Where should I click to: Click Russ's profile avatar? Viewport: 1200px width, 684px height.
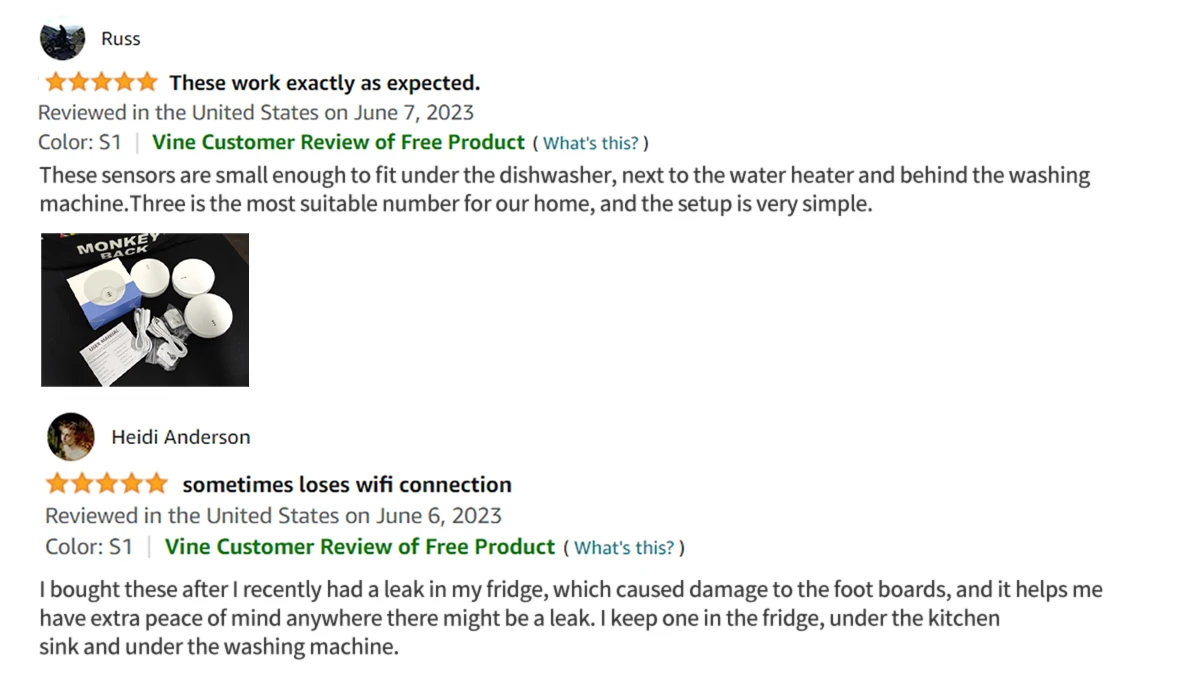62,40
